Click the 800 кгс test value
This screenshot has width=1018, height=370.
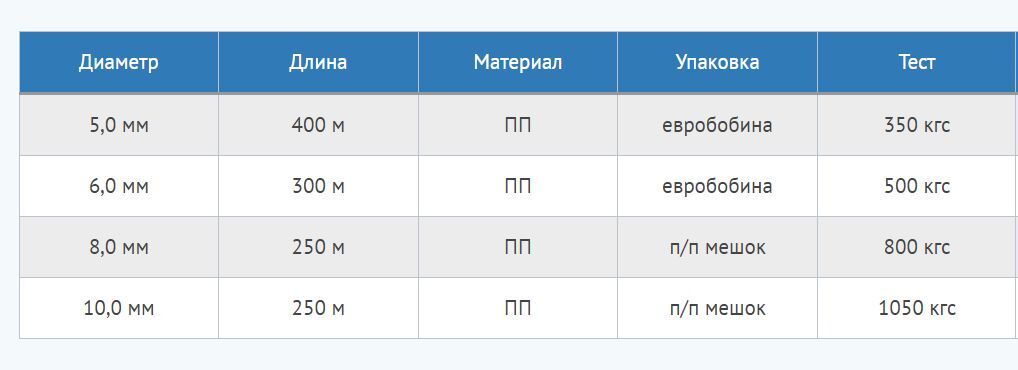[x=917, y=247]
